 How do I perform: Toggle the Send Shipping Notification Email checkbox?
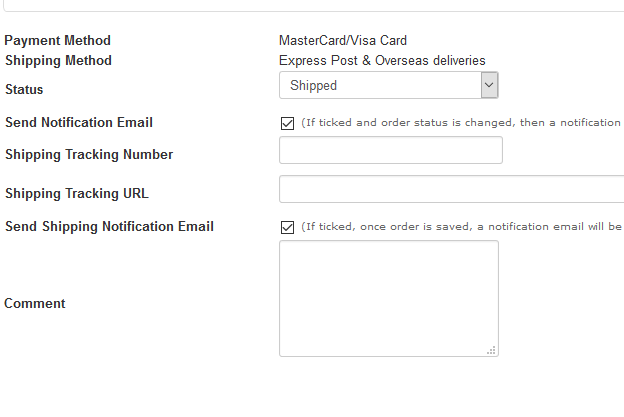(x=287, y=227)
